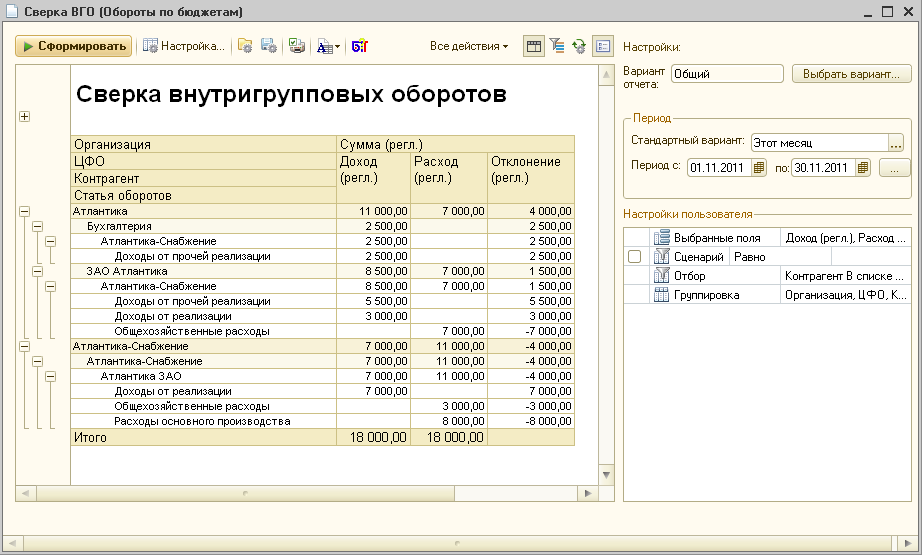Click the open saved settings folder icon
This screenshot has height=555, width=922.
[245, 46]
